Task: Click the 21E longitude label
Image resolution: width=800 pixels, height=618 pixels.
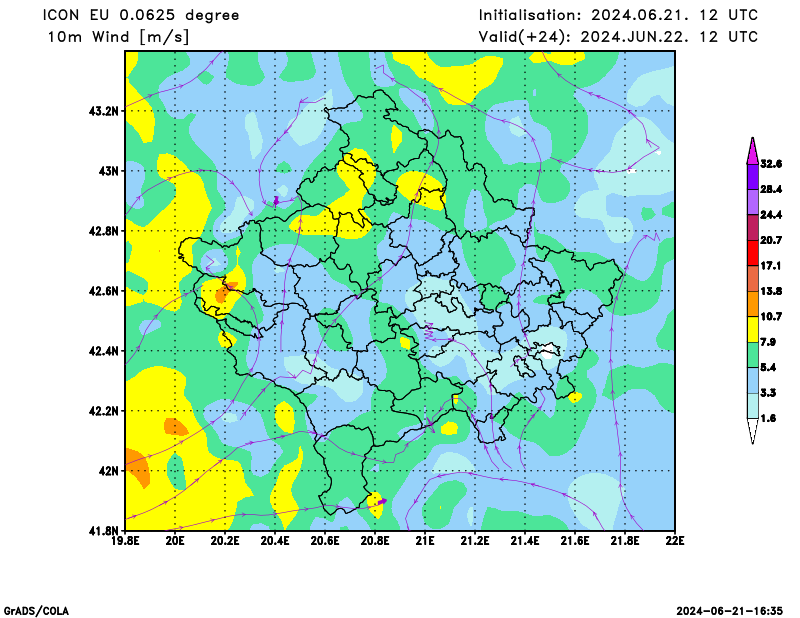Action: (x=425, y=541)
